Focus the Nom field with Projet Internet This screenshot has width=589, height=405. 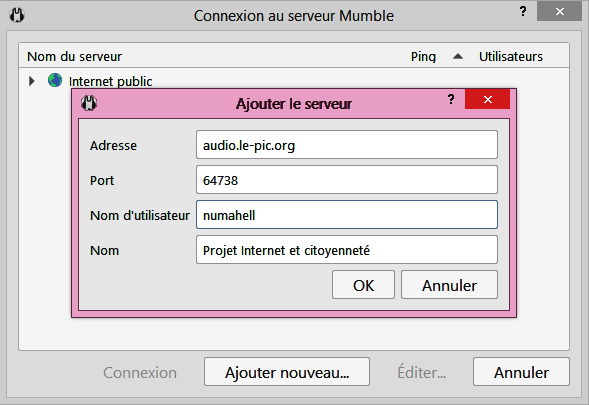(347, 249)
